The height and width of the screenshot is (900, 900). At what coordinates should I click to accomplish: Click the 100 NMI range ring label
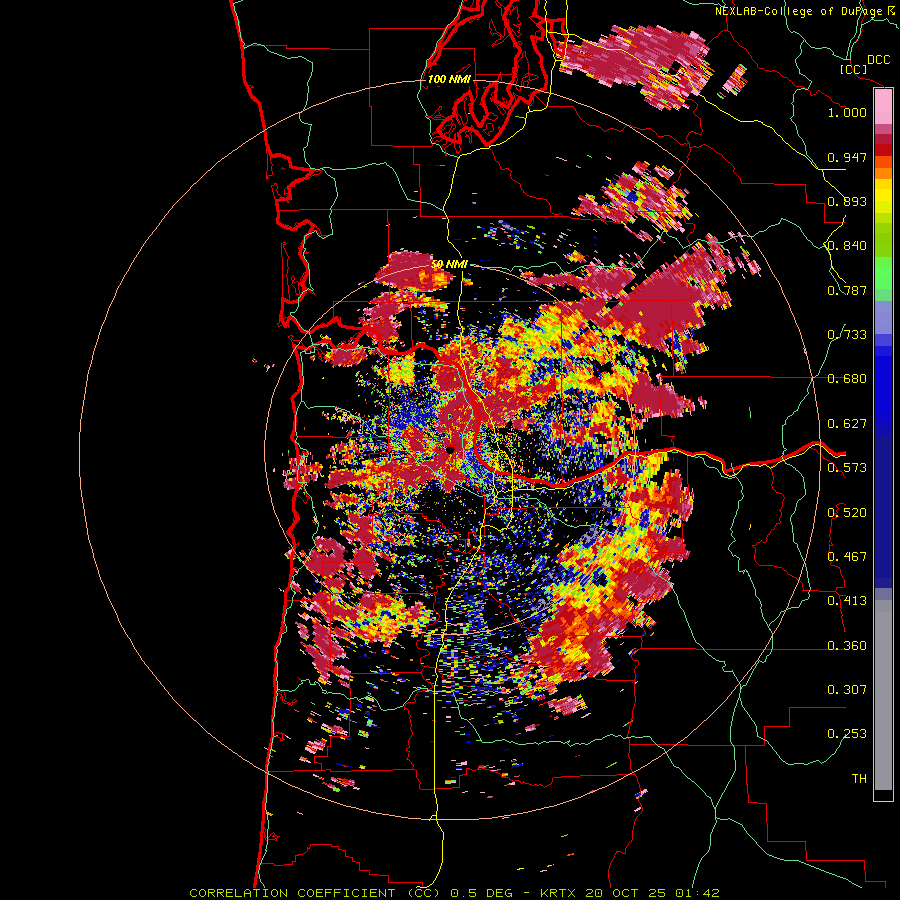pos(449,79)
